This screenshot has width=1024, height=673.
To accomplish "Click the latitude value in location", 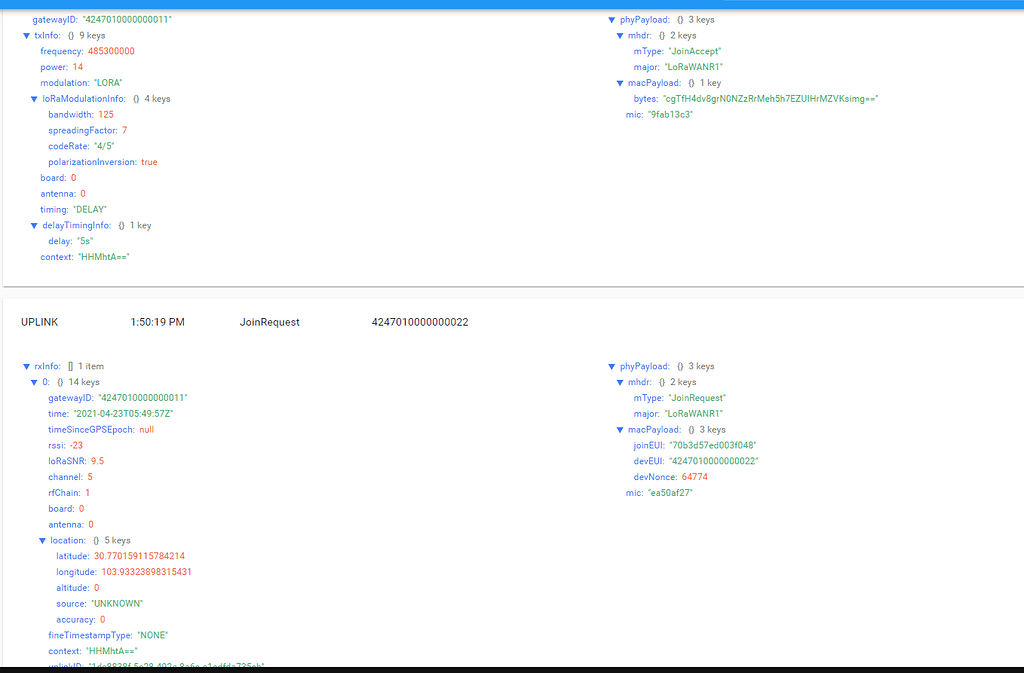I will click(139, 556).
